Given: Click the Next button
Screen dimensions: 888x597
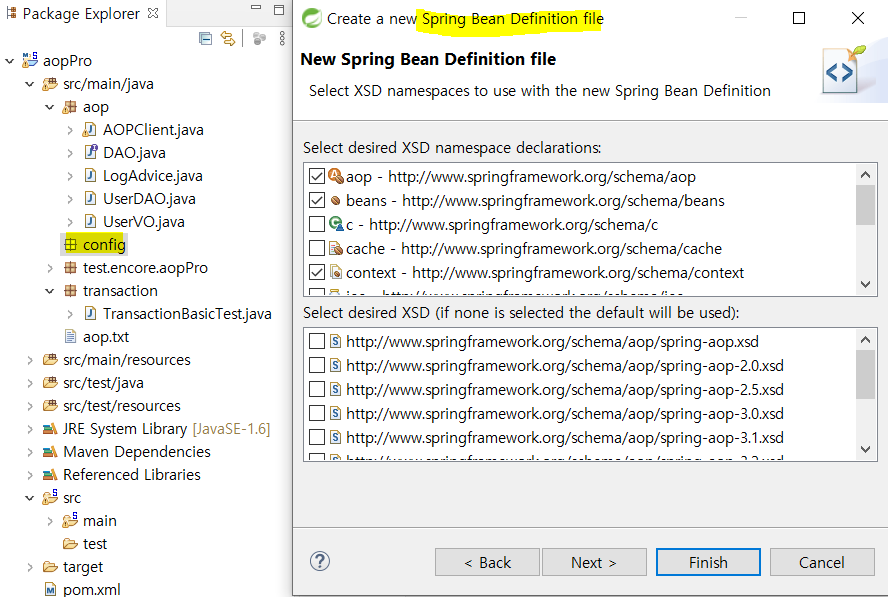Looking at the screenshot, I should tap(594, 562).
